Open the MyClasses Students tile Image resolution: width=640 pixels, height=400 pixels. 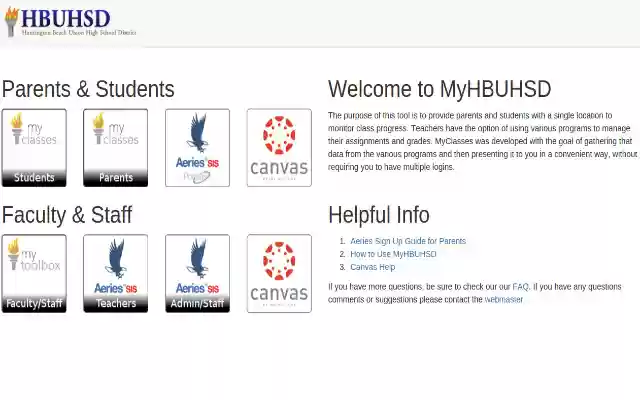[34, 148]
